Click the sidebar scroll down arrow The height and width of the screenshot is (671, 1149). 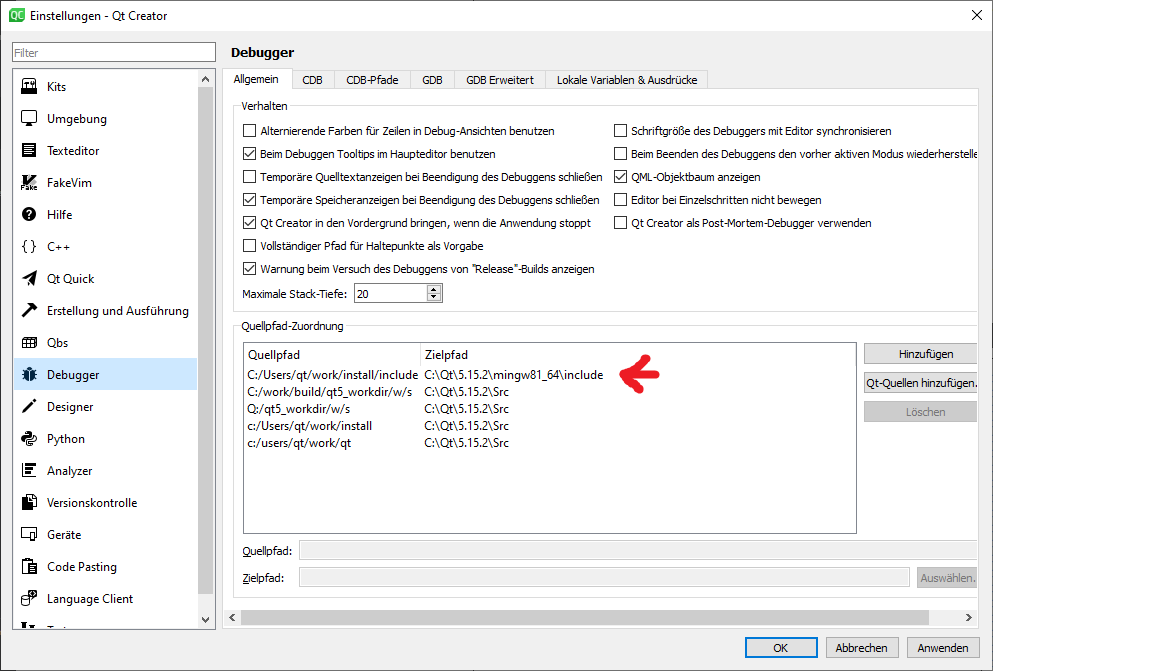click(x=205, y=620)
